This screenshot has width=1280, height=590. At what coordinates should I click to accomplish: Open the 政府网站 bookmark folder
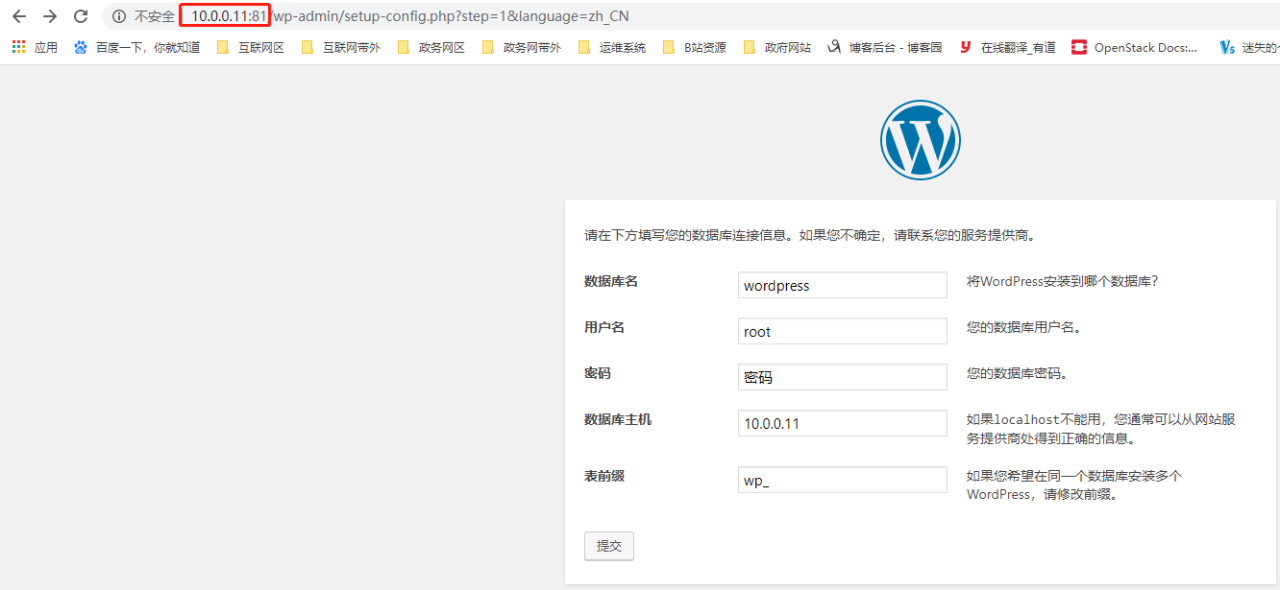777,47
